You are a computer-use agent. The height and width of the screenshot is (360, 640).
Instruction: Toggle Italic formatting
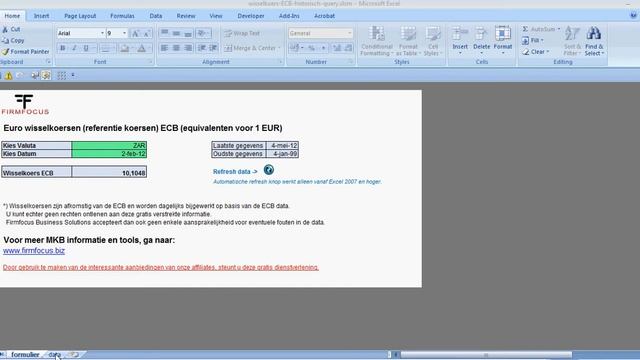tap(74, 48)
